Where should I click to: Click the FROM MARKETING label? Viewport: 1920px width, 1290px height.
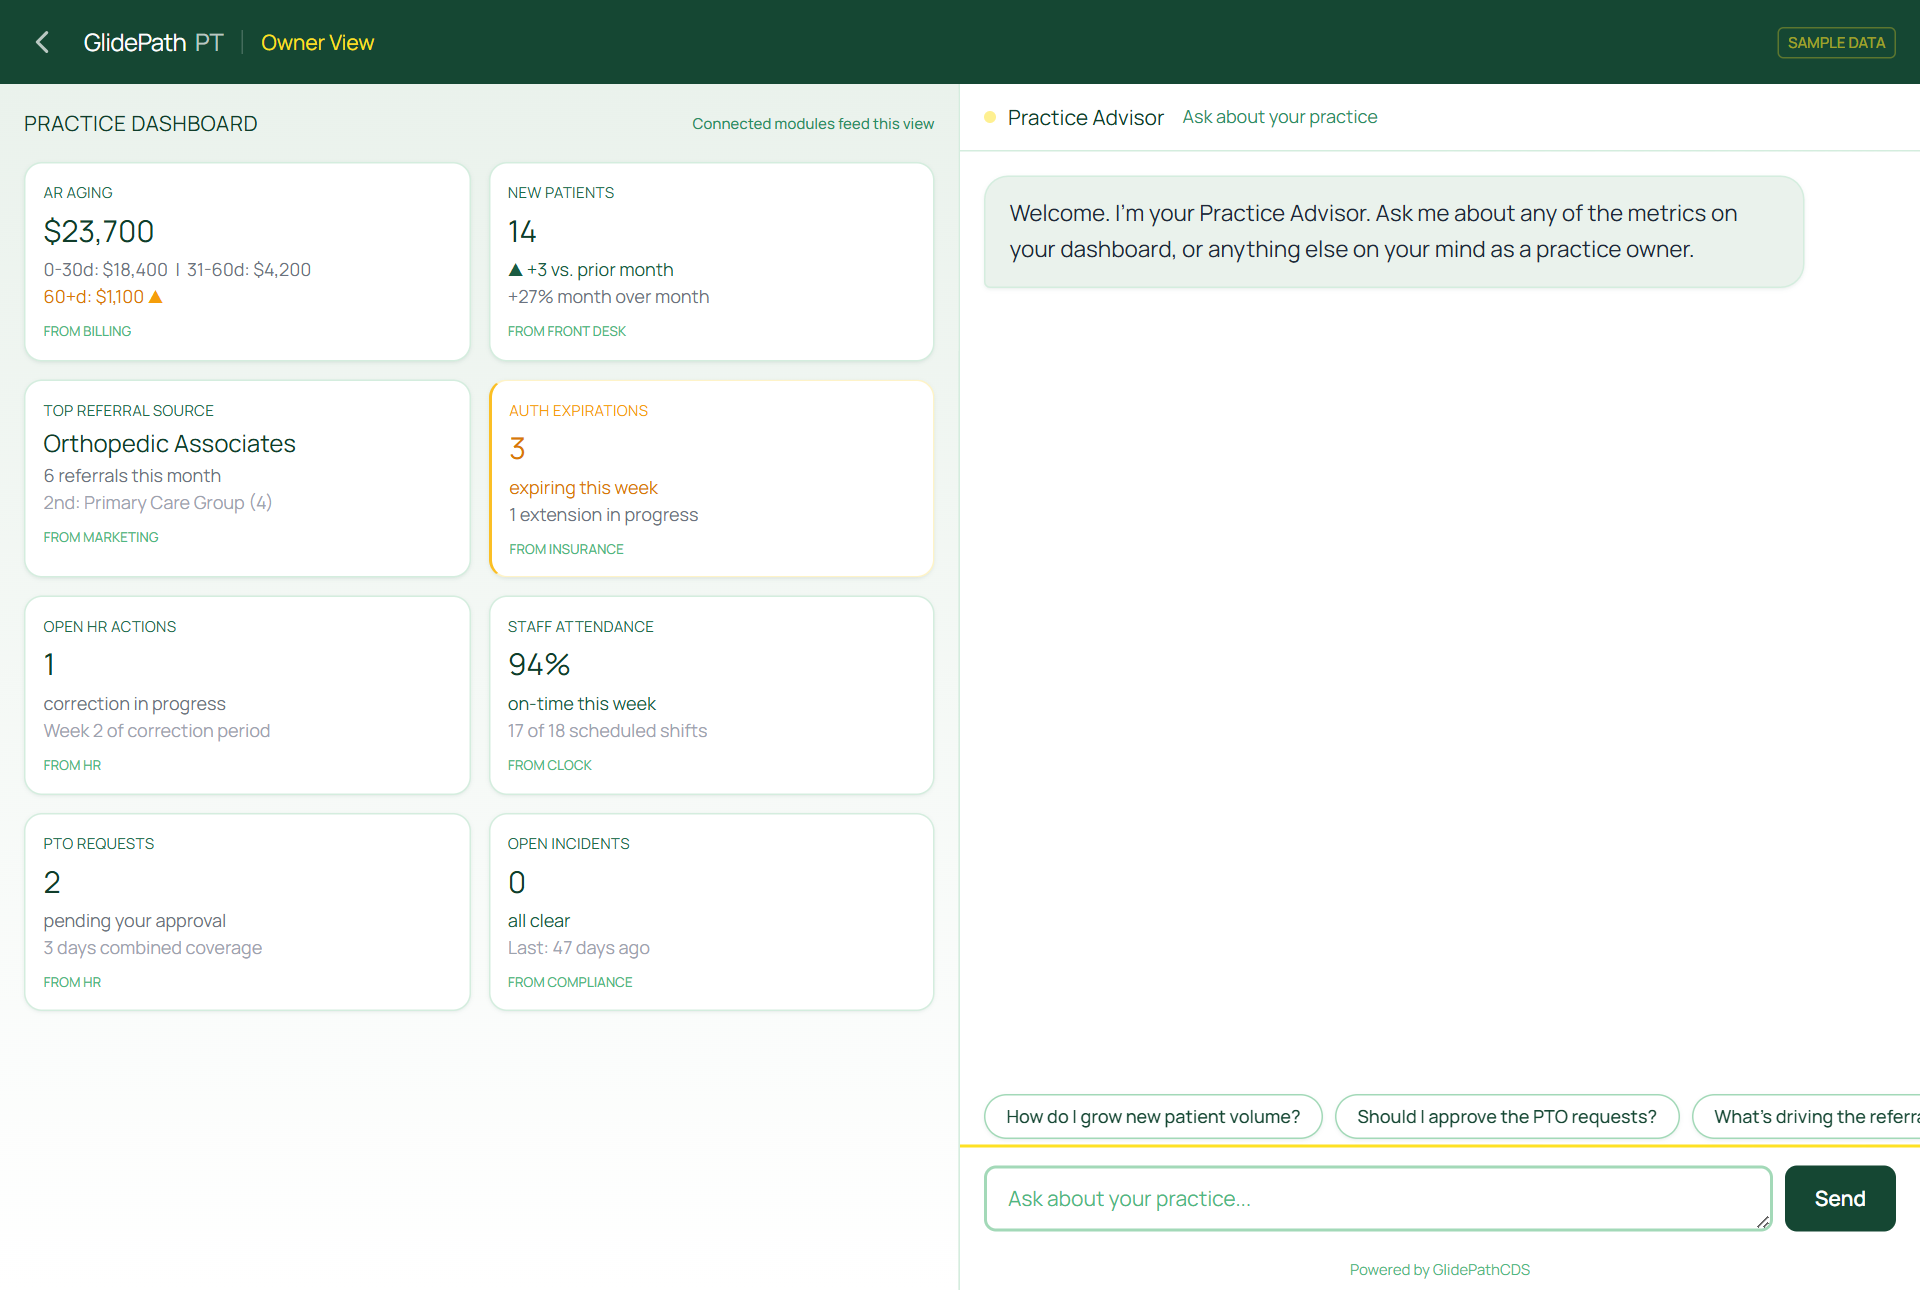(101, 537)
